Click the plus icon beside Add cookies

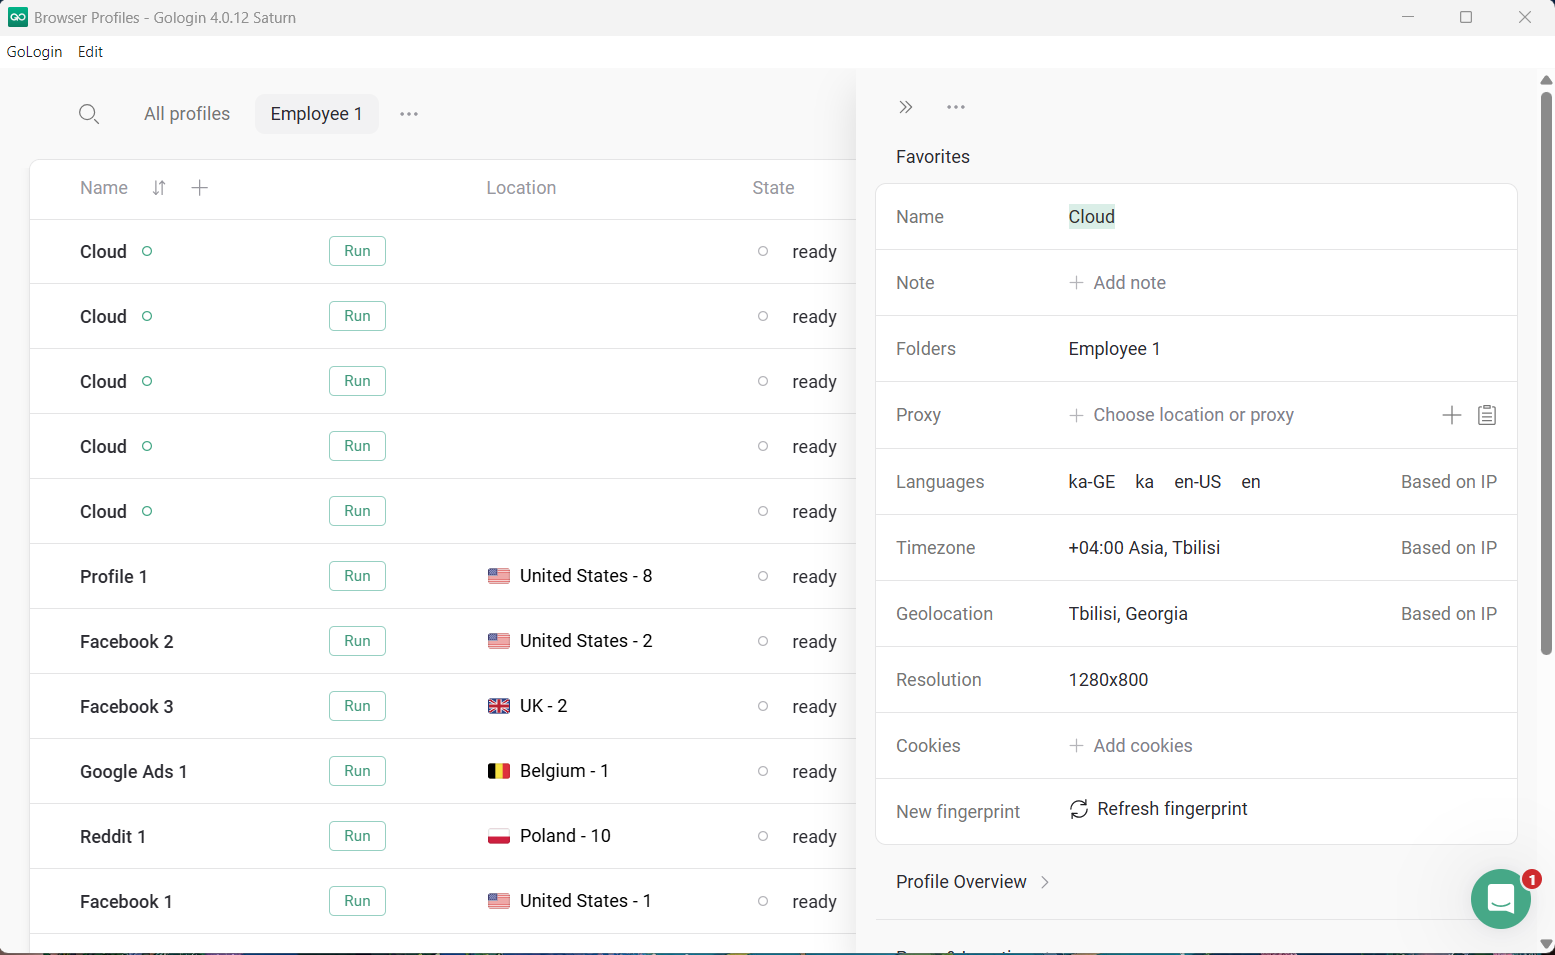1077,746
